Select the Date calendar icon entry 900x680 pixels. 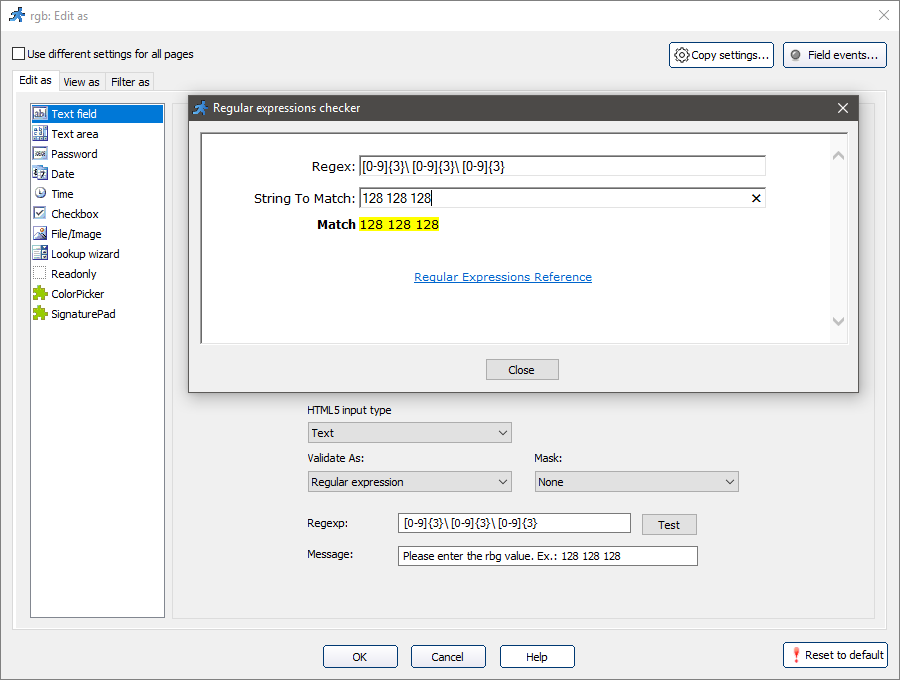[40, 174]
